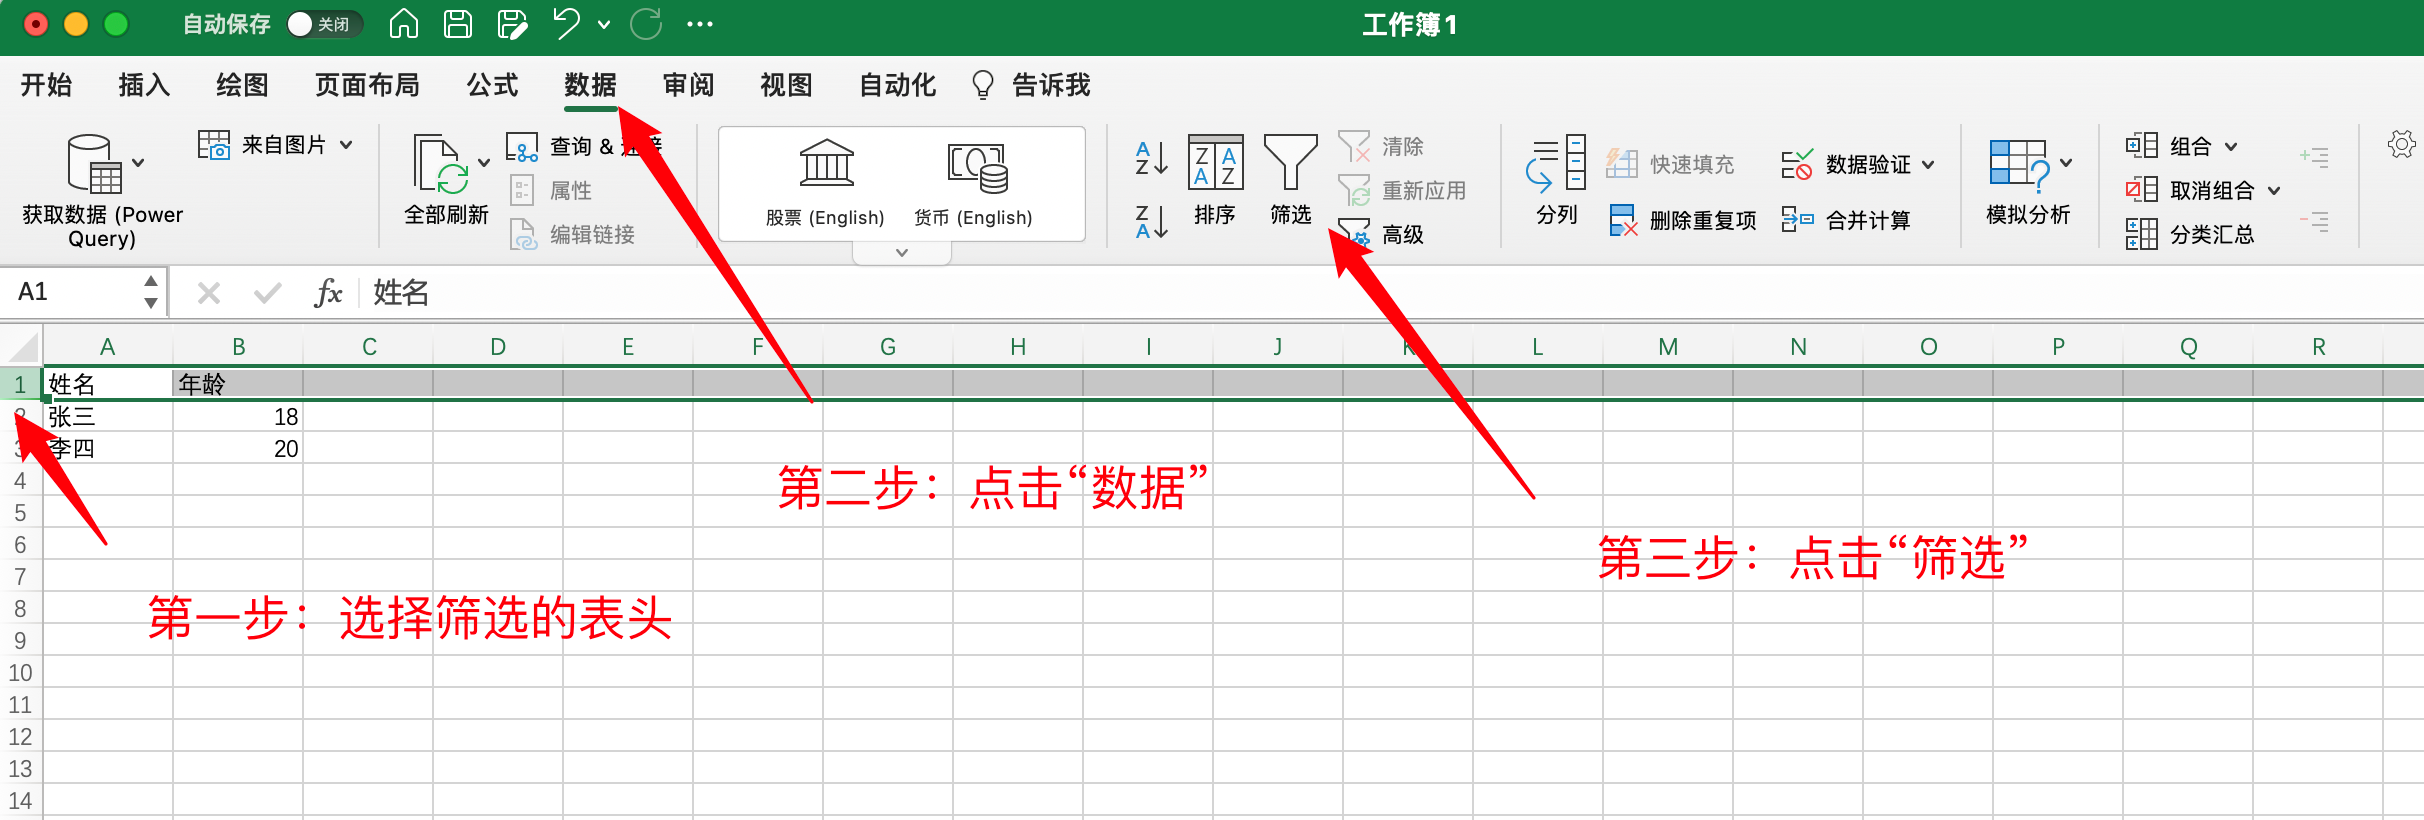Select the Stocks (股票) data type
This screenshot has height=820, width=2424.
pyautogui.click(x=825, y=182)
